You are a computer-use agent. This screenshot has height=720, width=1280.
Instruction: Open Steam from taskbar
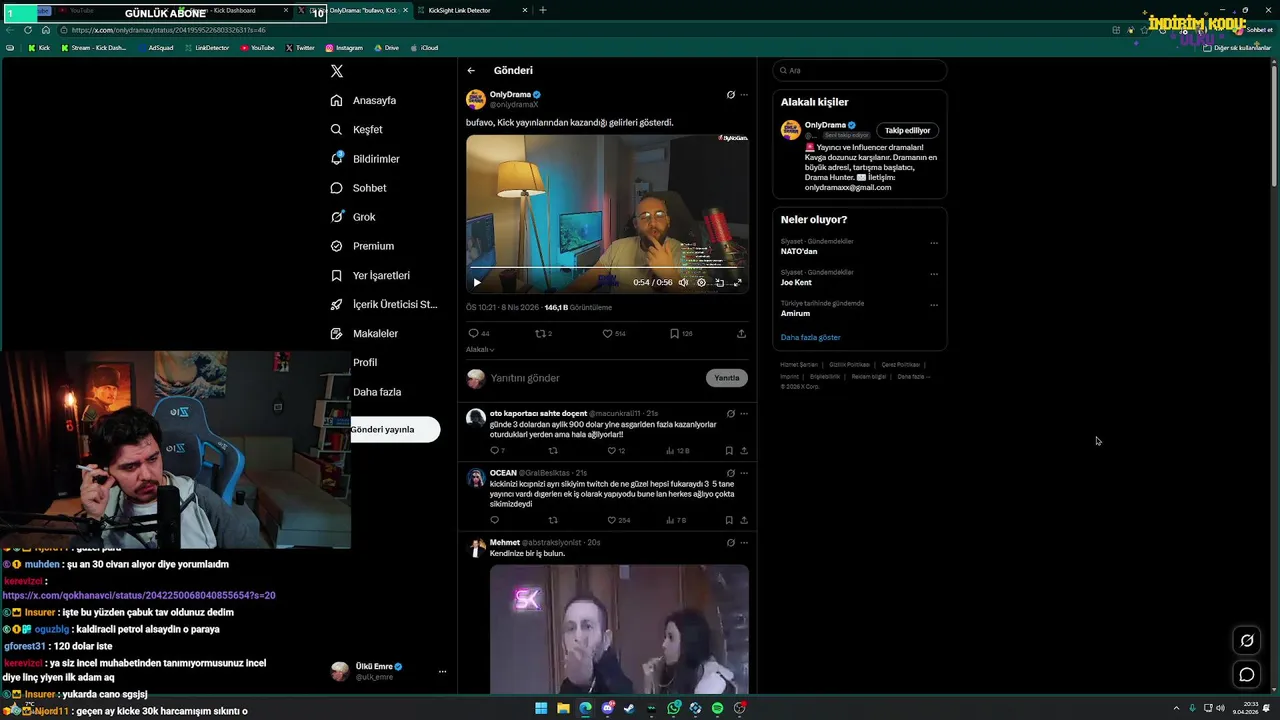point(629,708)
